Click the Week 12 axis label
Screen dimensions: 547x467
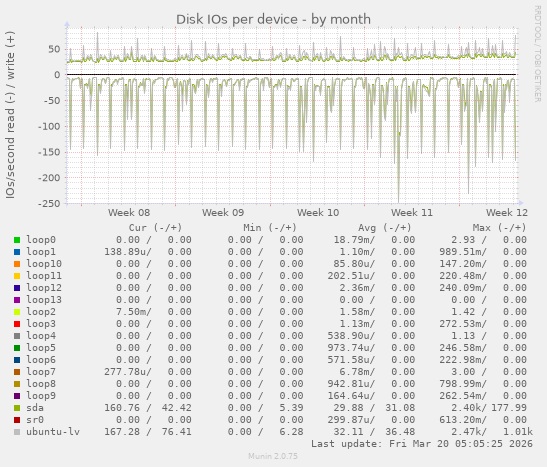pyautogui.click(x=507, y=213)
